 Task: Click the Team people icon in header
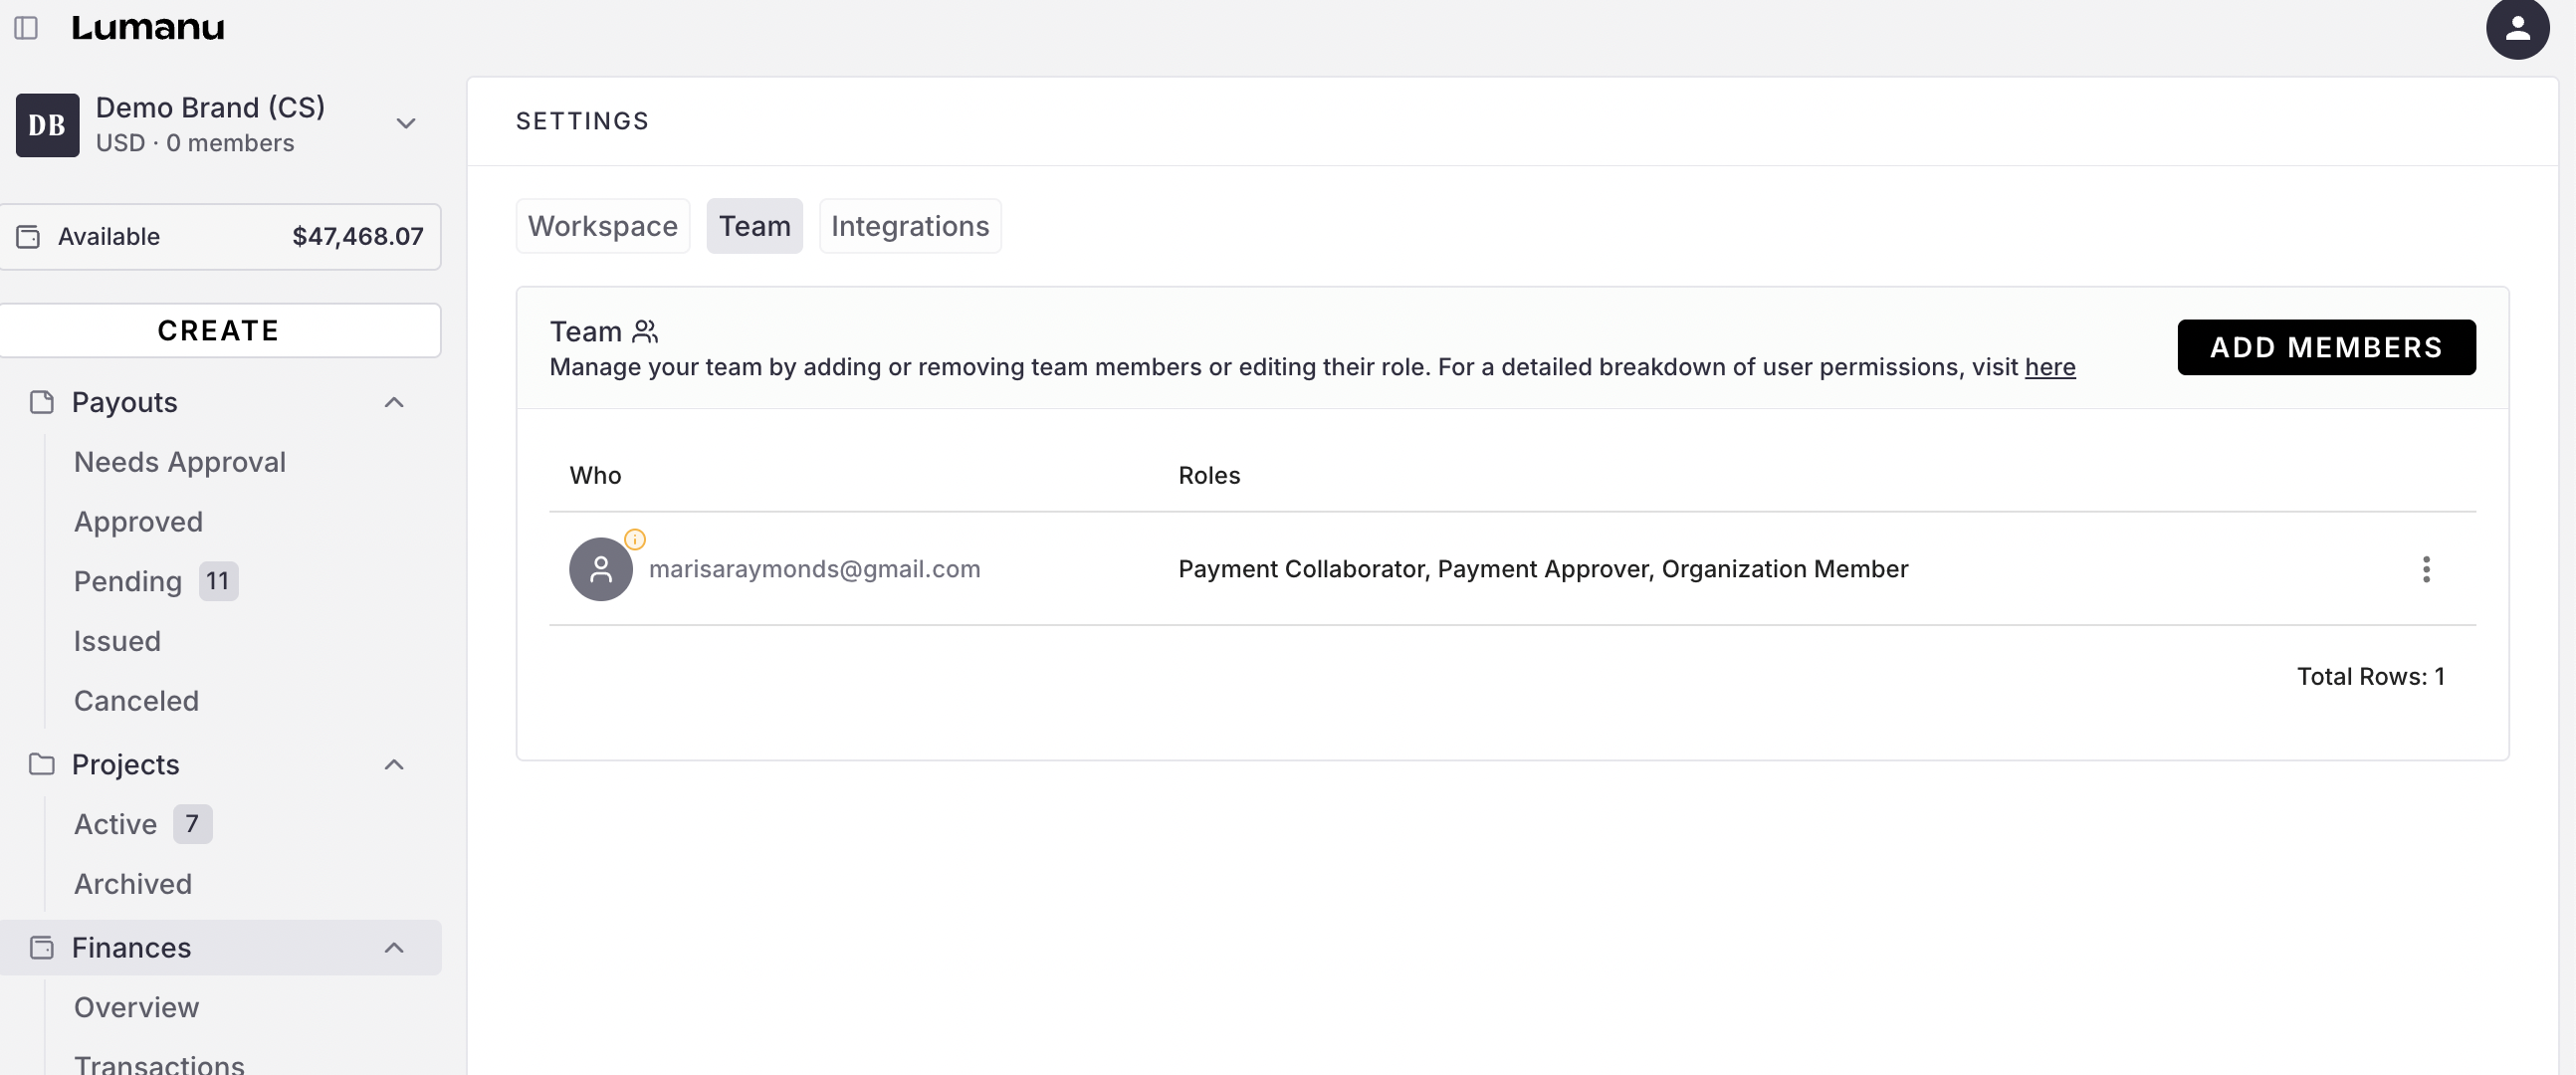pyautogui.click(x=645, y=331)
